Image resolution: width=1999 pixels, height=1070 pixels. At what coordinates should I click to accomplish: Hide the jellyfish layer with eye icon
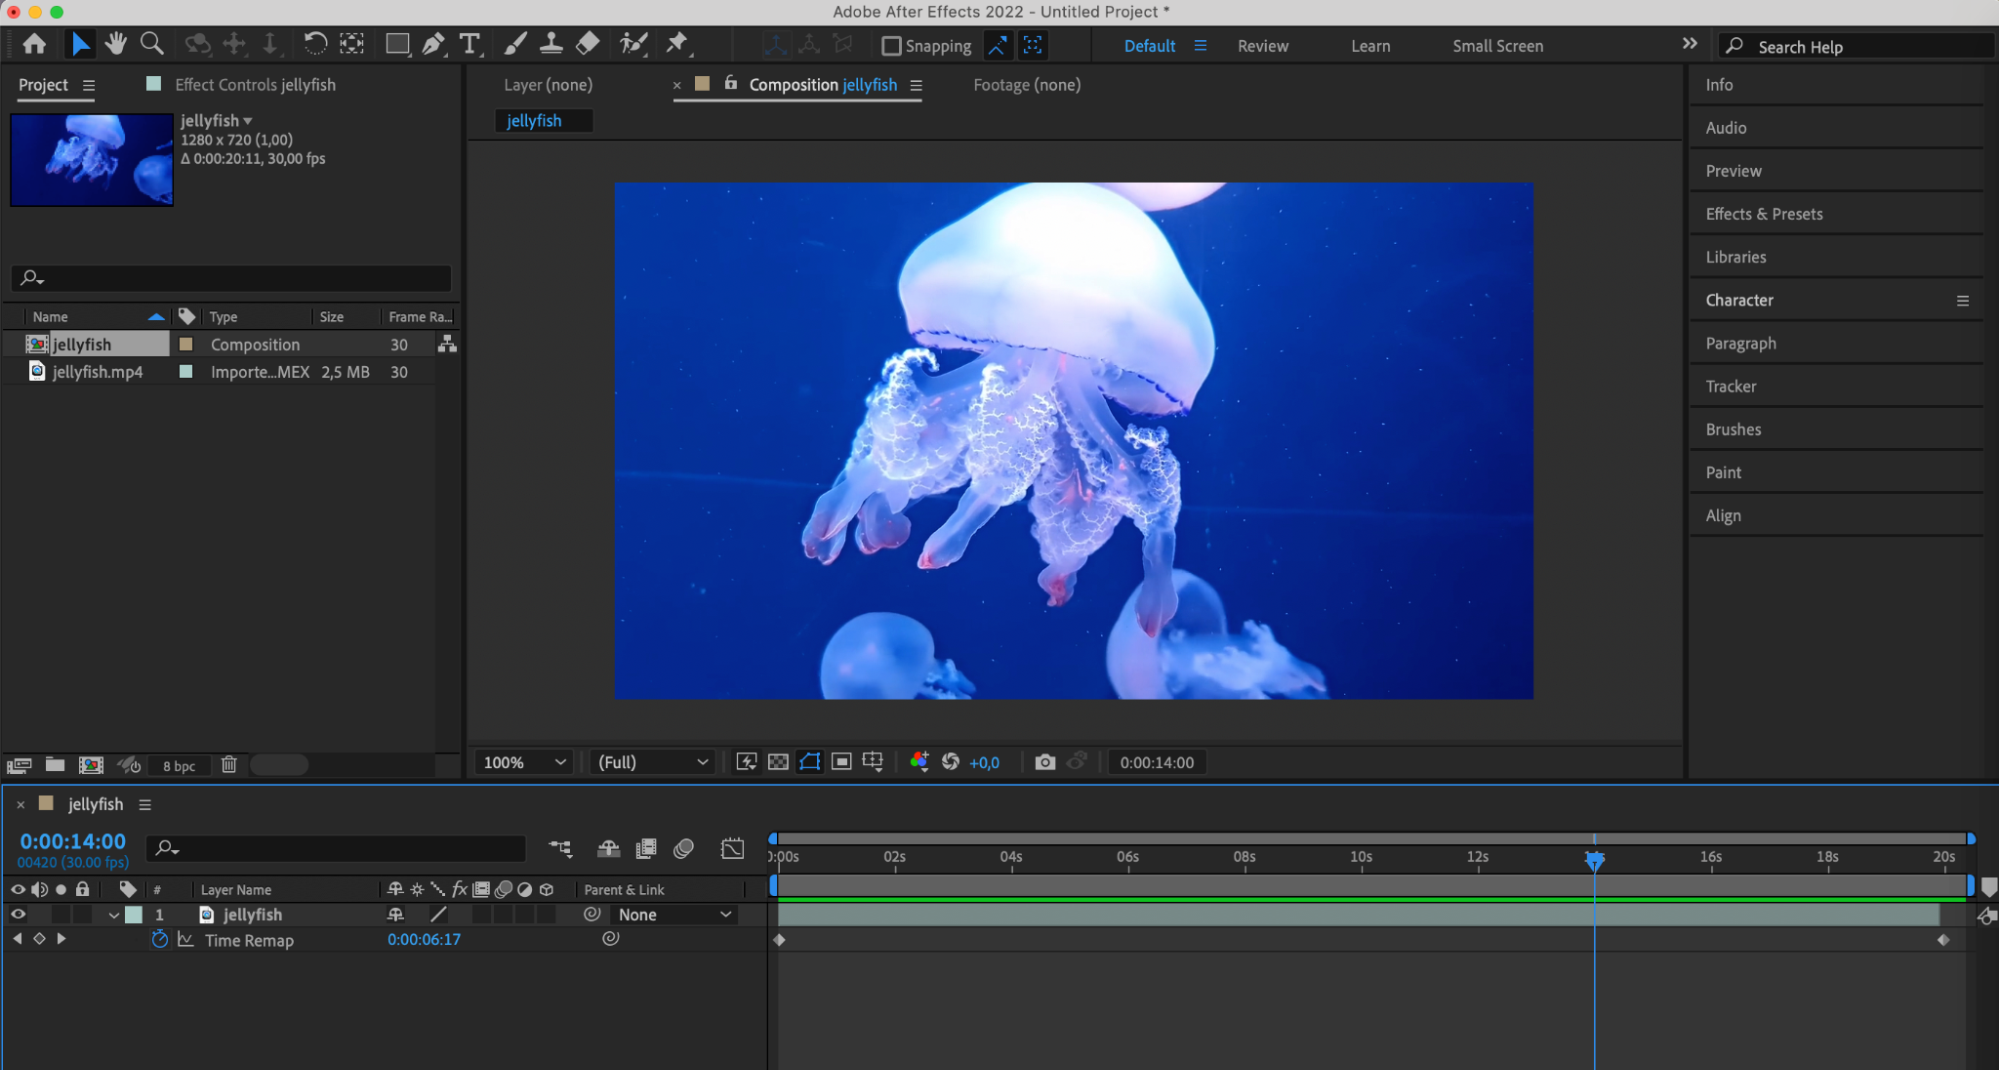[x=18, y=914]
